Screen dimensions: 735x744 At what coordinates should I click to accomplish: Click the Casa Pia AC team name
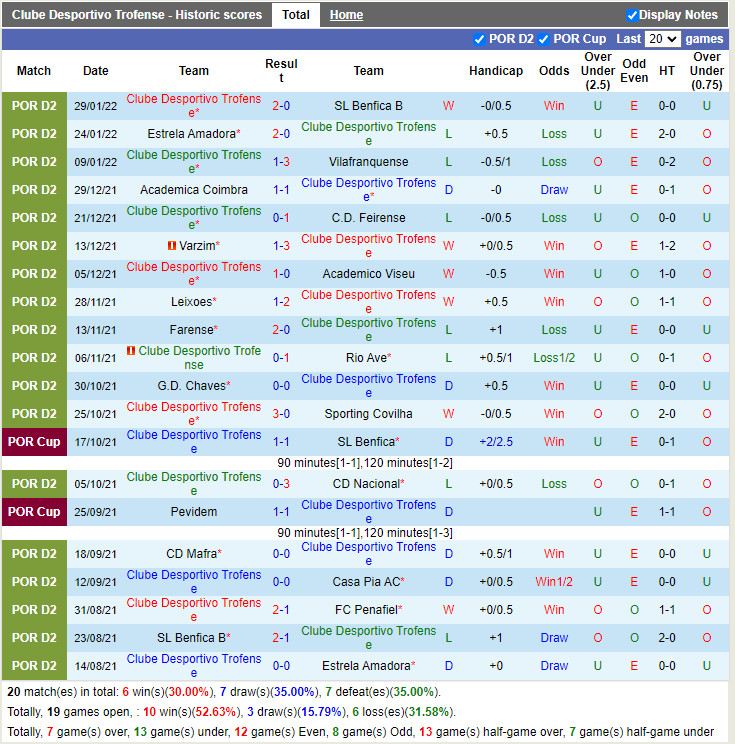point(365,582)
